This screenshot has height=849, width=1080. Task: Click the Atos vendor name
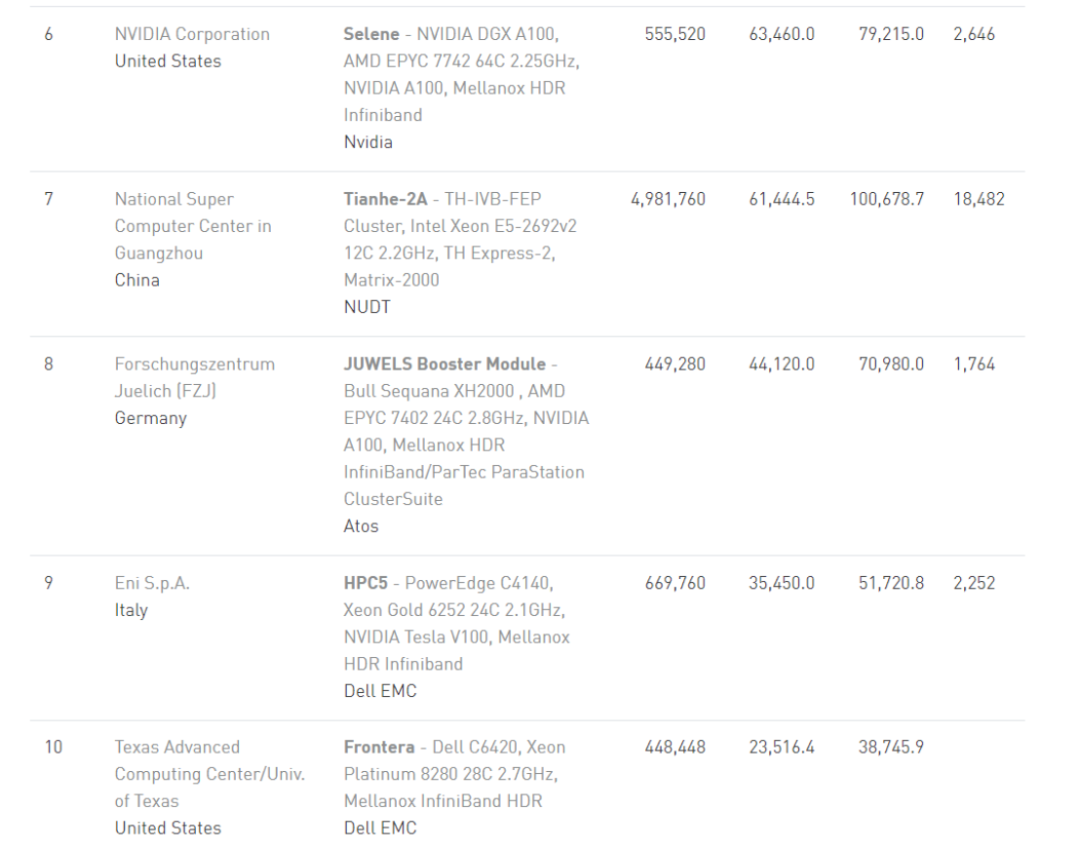tap(361, 526)
